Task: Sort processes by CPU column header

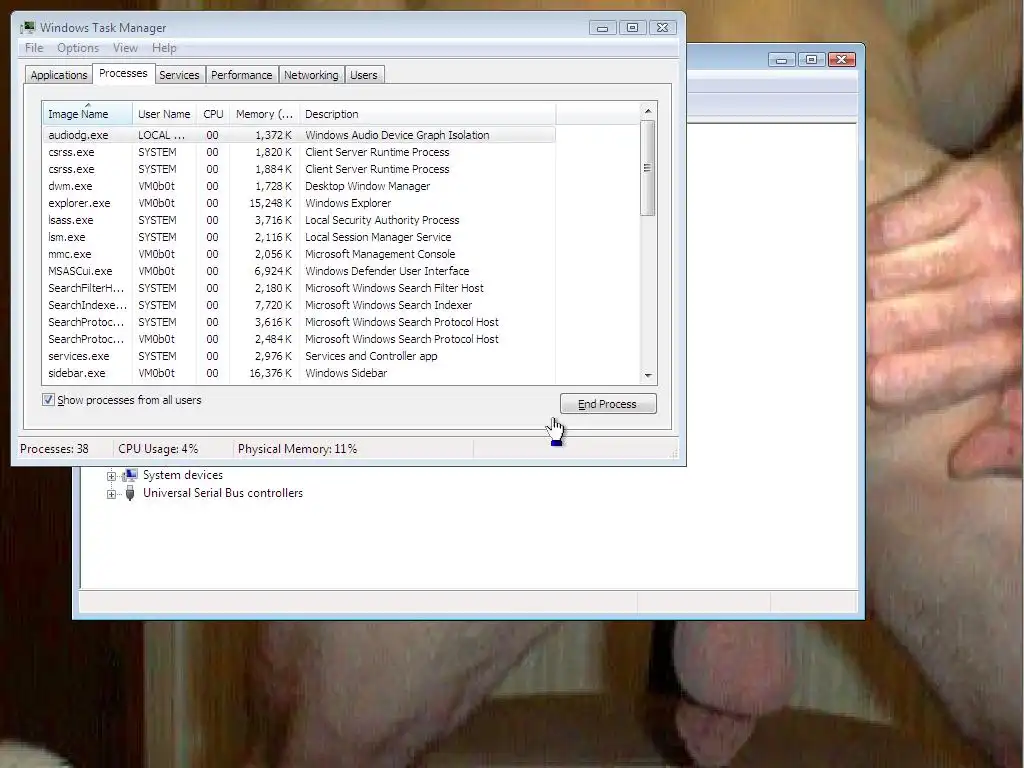Action: [x=213, y=114]
